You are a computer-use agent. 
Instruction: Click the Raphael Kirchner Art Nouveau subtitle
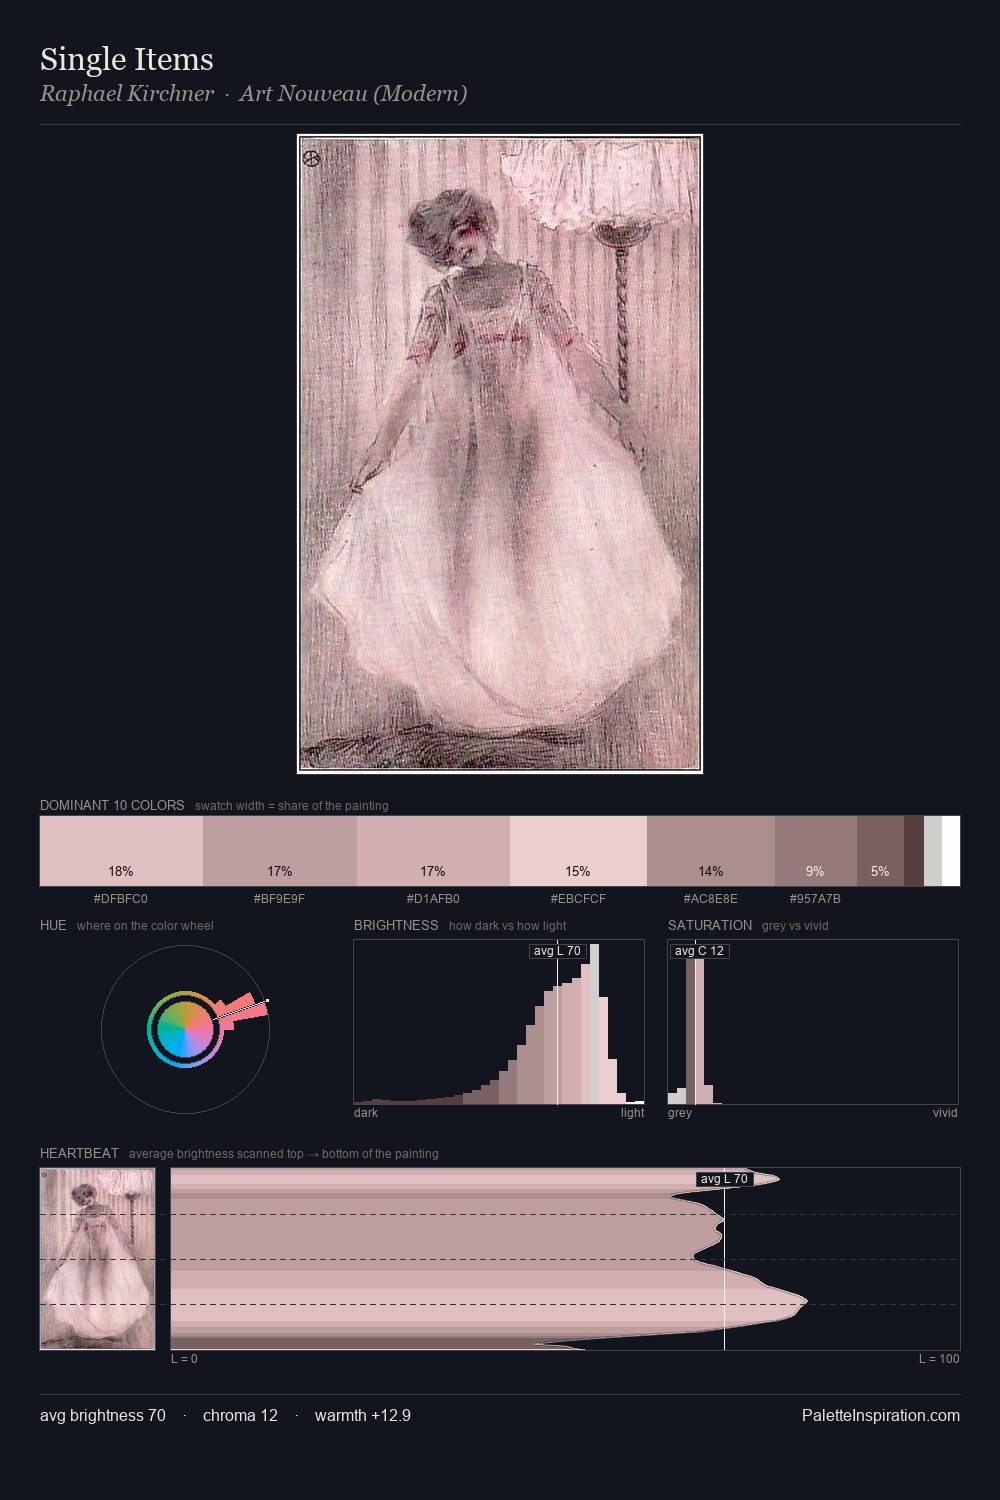tap(253, 94)
